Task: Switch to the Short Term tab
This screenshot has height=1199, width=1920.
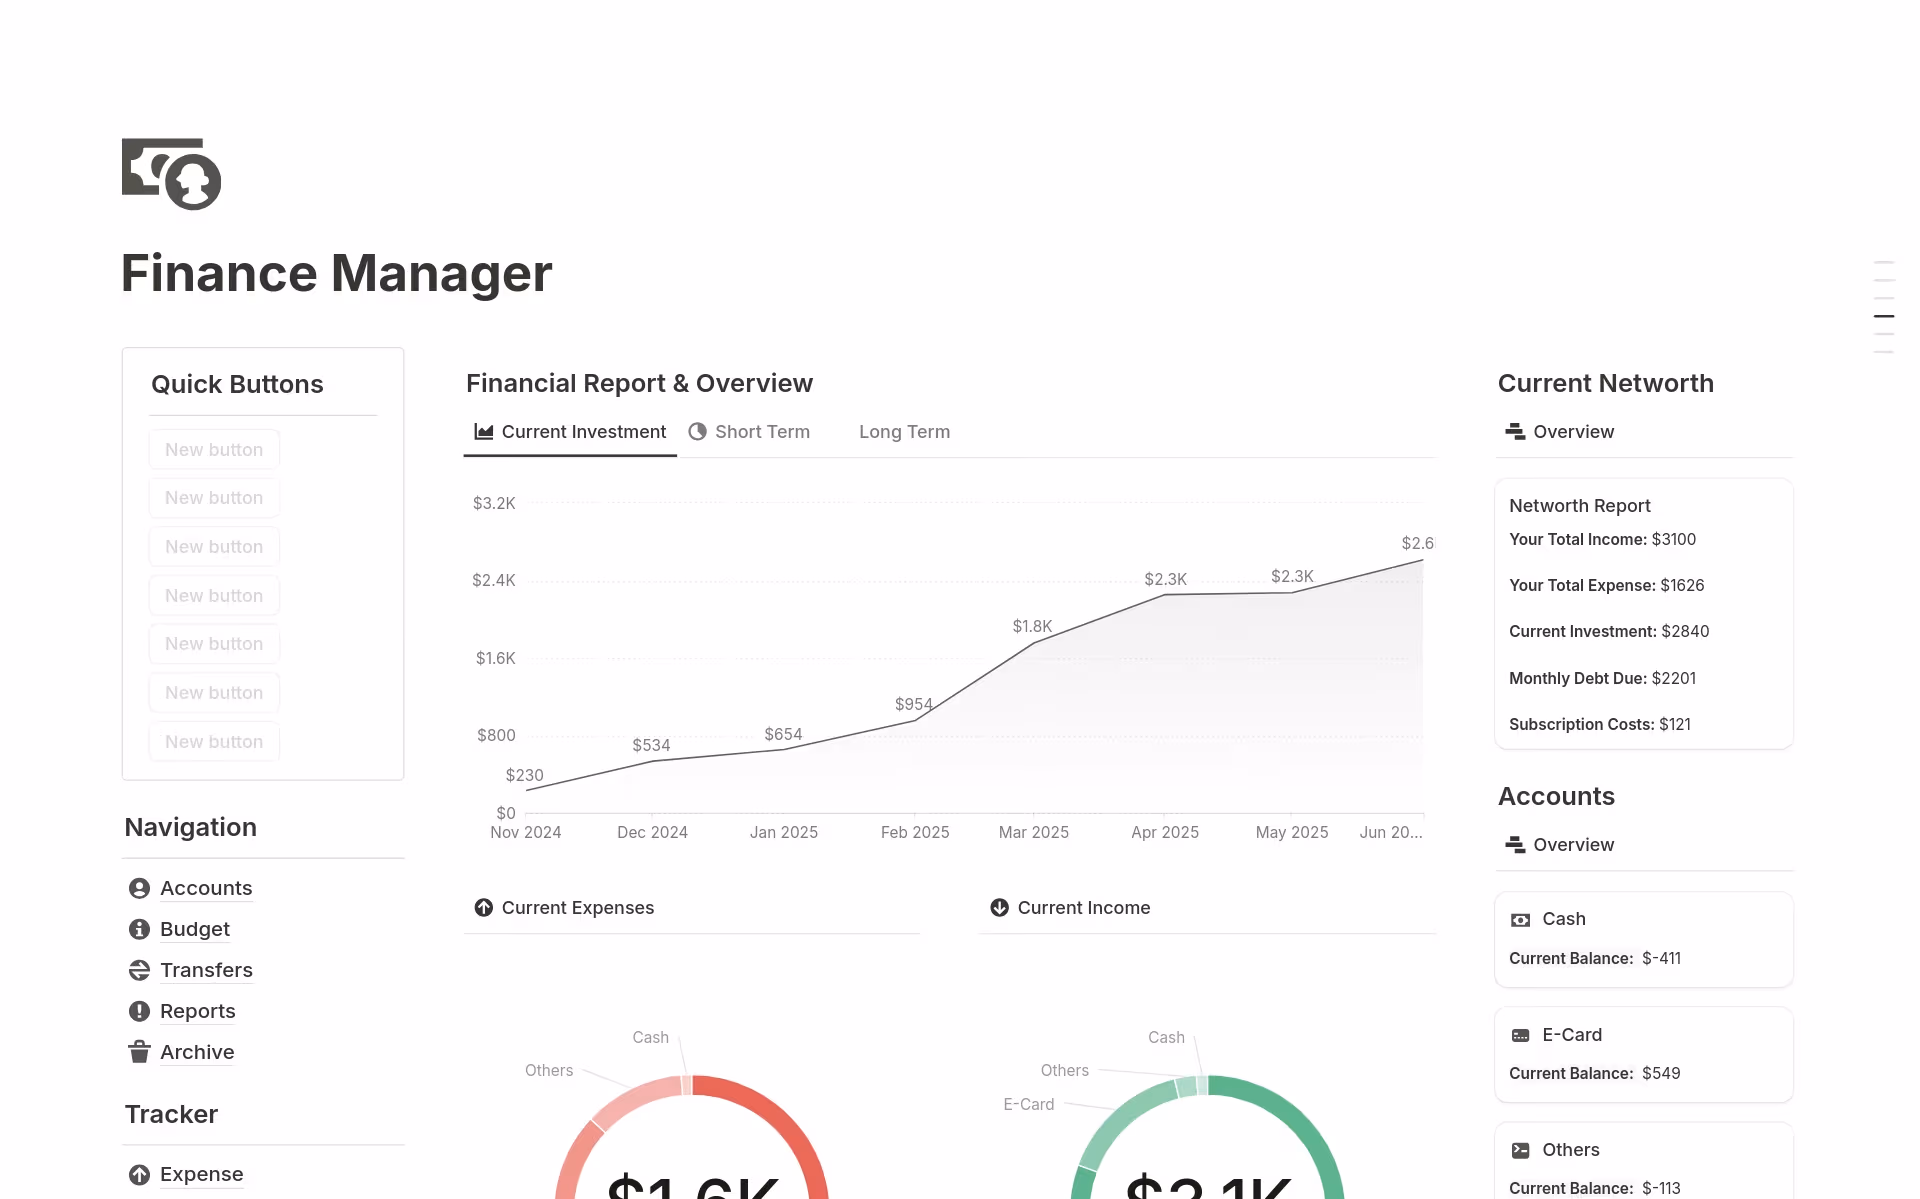Action: pyautogui.click(x=749, y=432)
